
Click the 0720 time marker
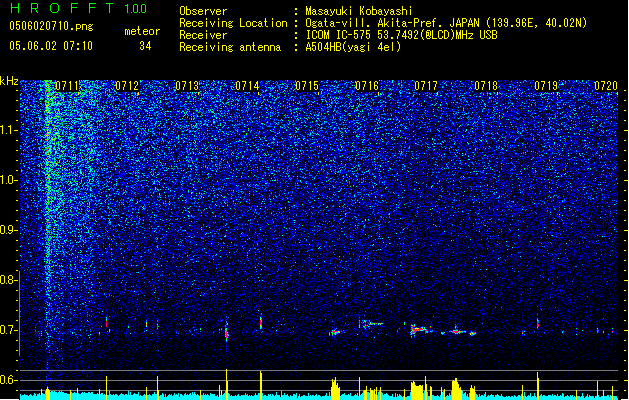pos(606,86)
